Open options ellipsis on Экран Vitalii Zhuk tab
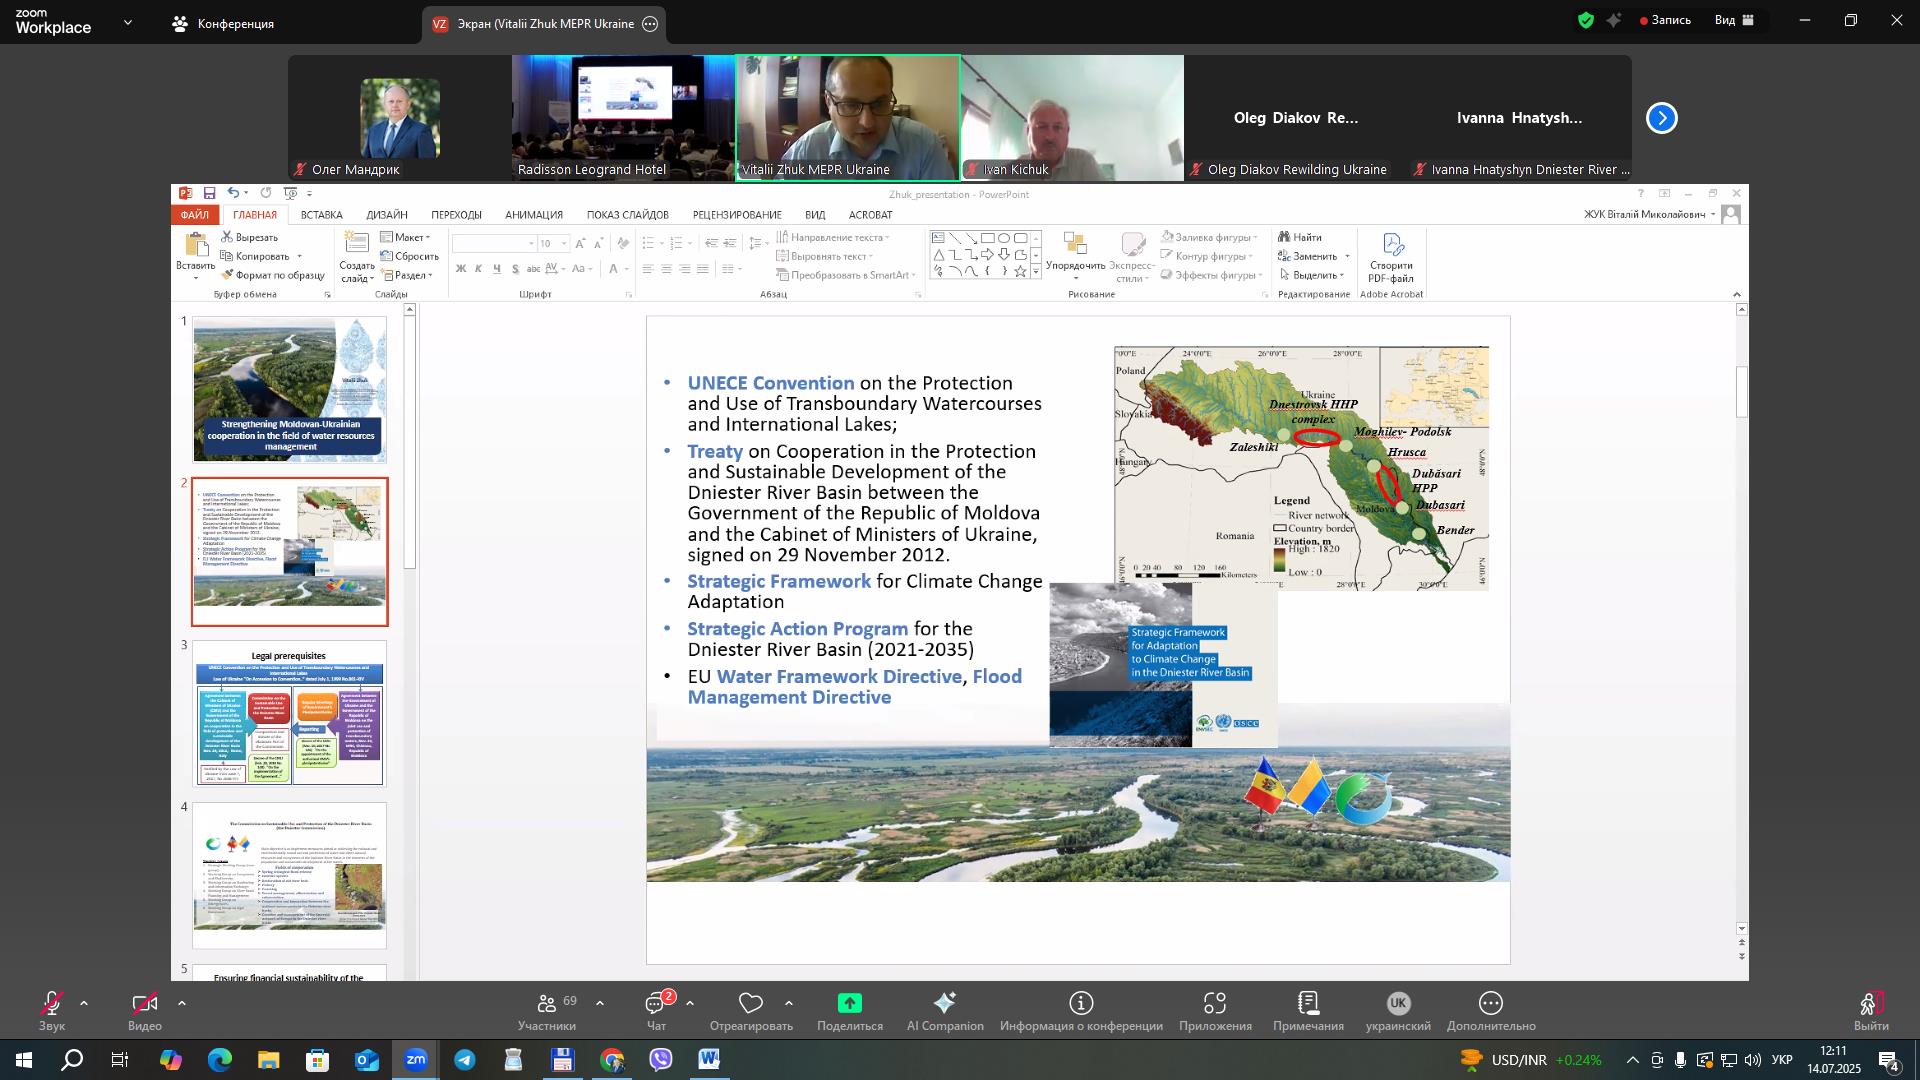 pyautogui.click(x=650, y=24)
